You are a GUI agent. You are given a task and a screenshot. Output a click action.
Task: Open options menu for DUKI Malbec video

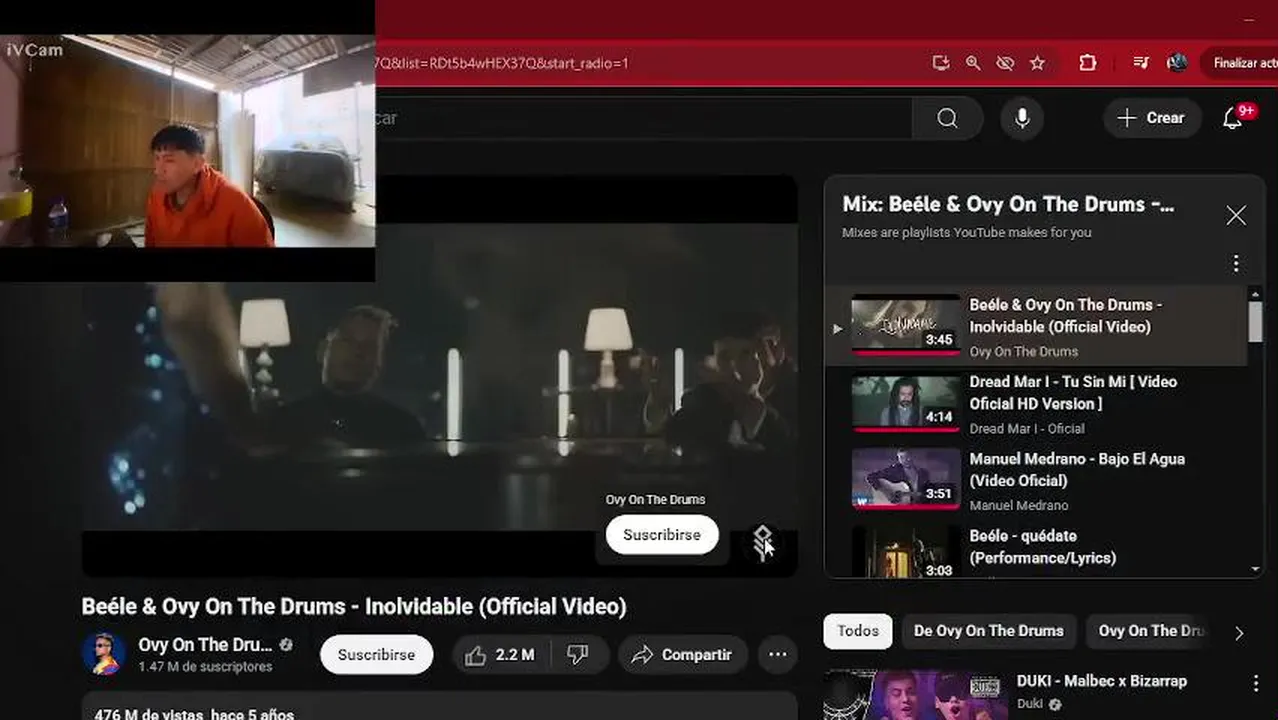(x=1256, y=684)
